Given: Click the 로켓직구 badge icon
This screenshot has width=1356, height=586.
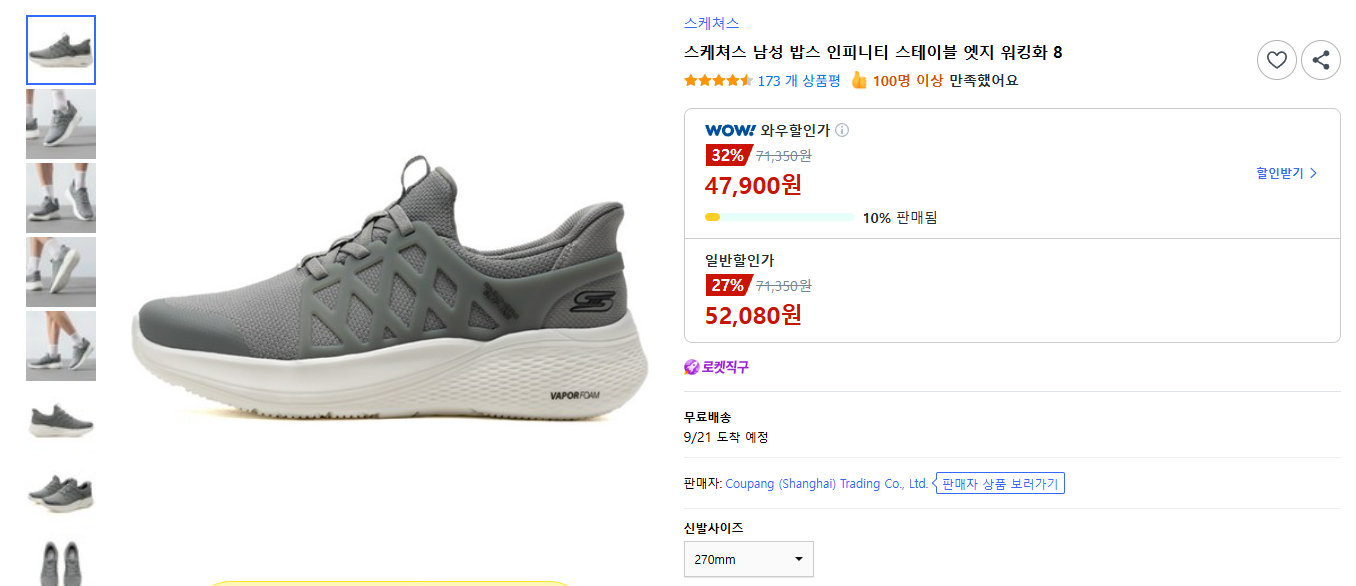Looking at the screenshot, I should click(x=691, y=367).
